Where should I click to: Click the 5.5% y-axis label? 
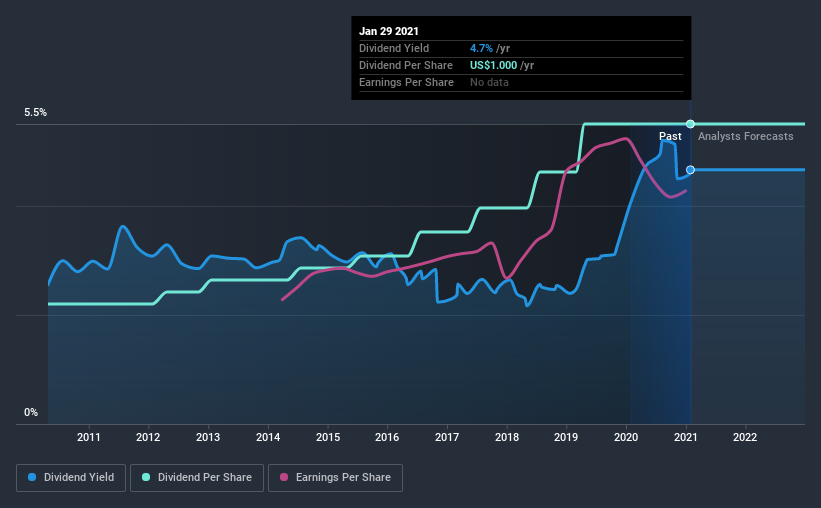pyautogui.click(x=35, y=113)
